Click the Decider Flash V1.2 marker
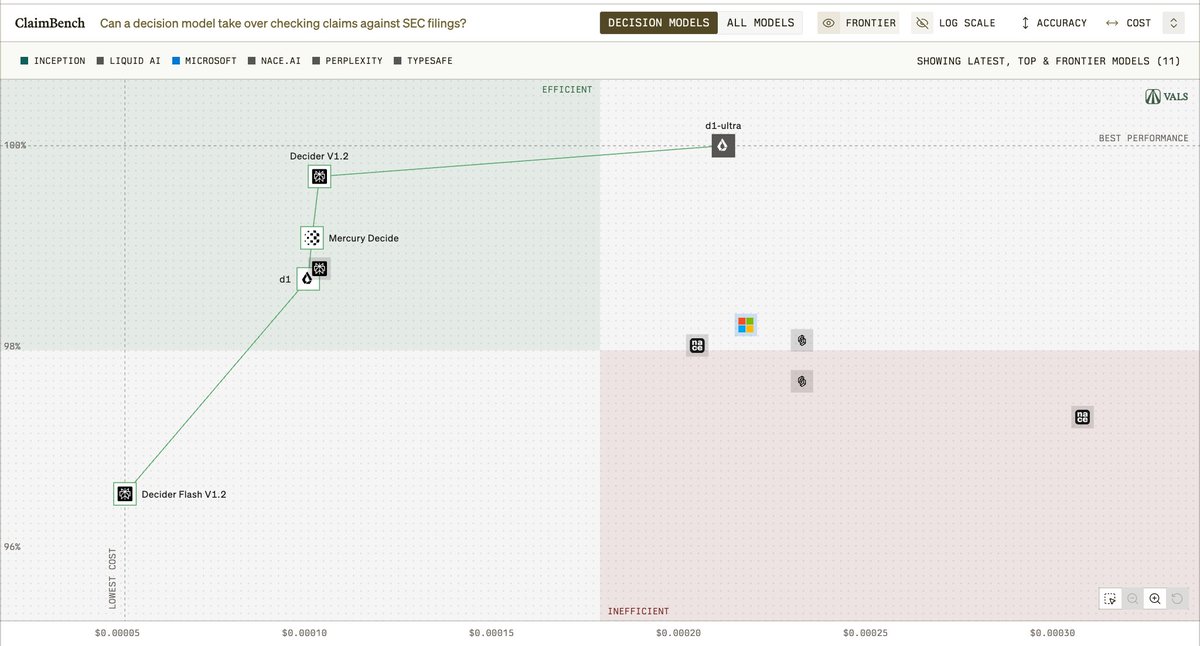Image resolution: width=1200 pixels, height=646 pixels. [124, 494]
